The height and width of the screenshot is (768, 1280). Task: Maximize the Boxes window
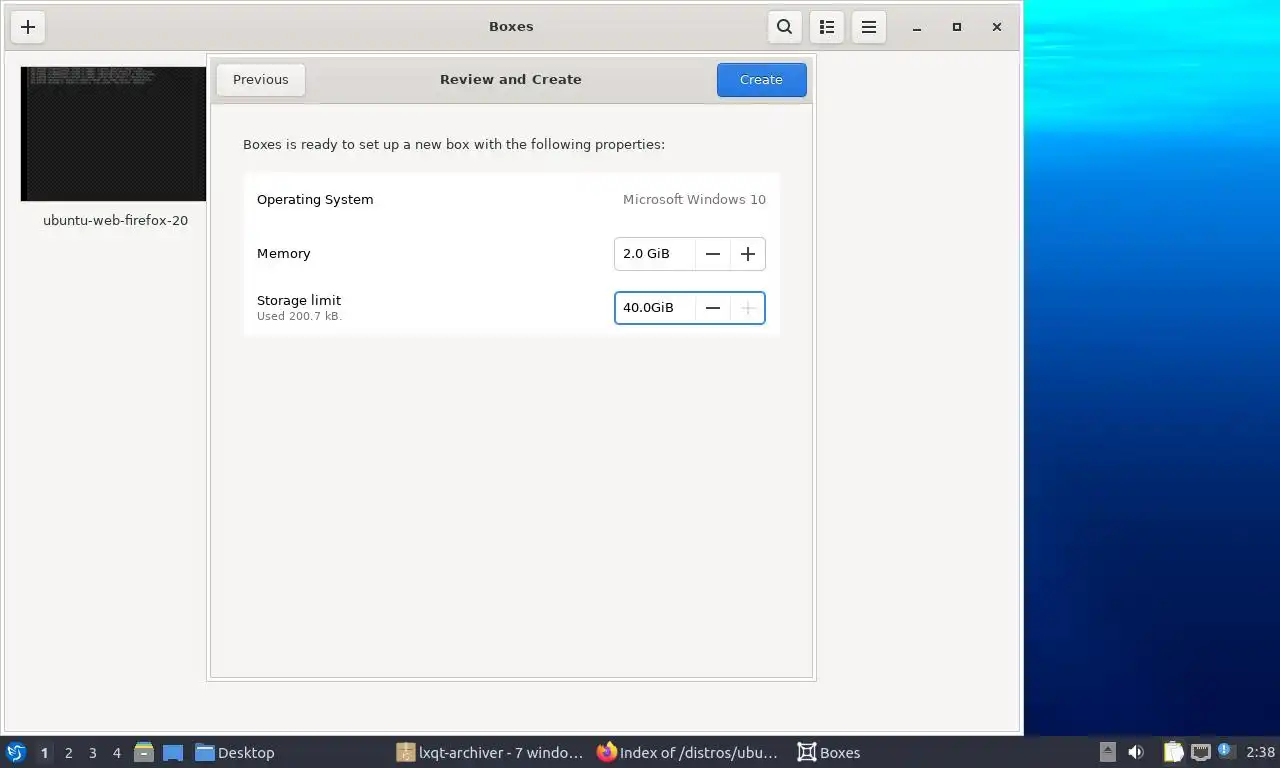click(957, 27)
